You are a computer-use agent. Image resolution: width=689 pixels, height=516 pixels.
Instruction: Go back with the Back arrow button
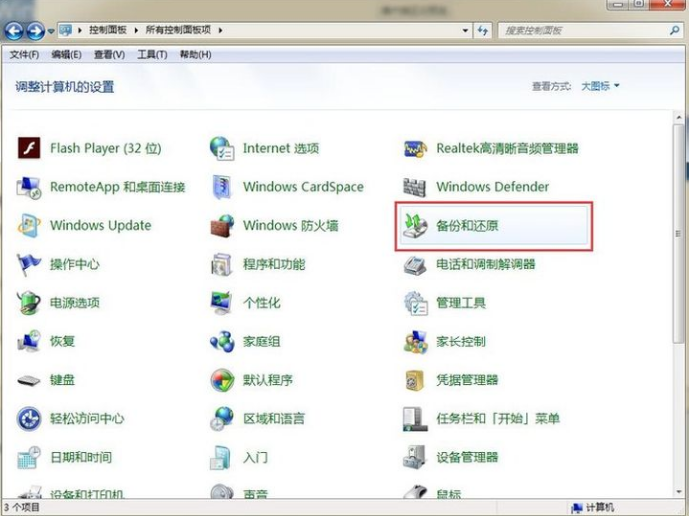13,31
